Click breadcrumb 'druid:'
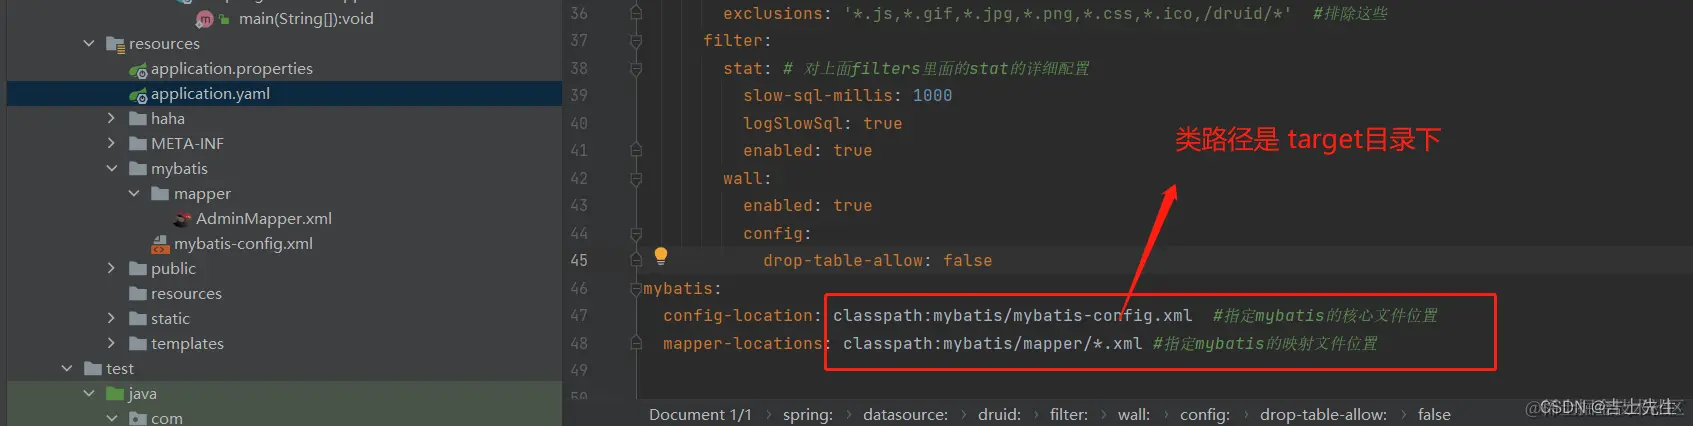The height and width of the screenshot is (426, 1693). click(1000, 415)
